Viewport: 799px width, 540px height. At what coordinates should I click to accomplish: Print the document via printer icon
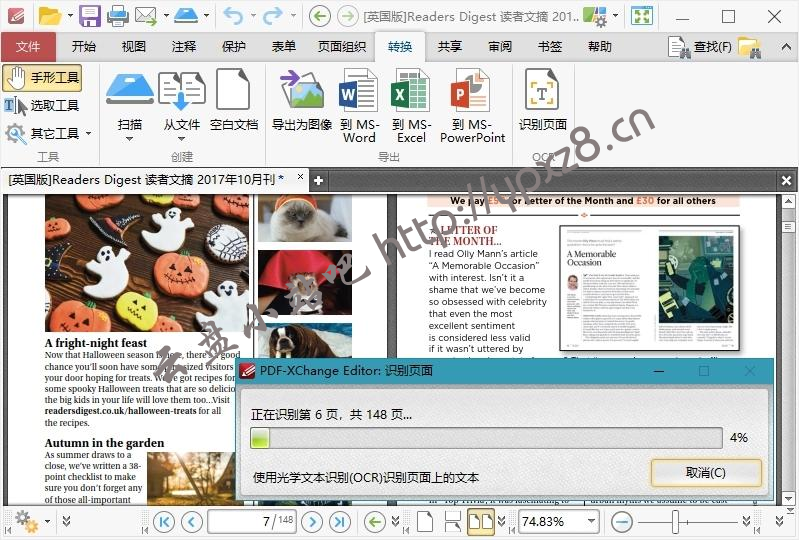tap(118, 16)
